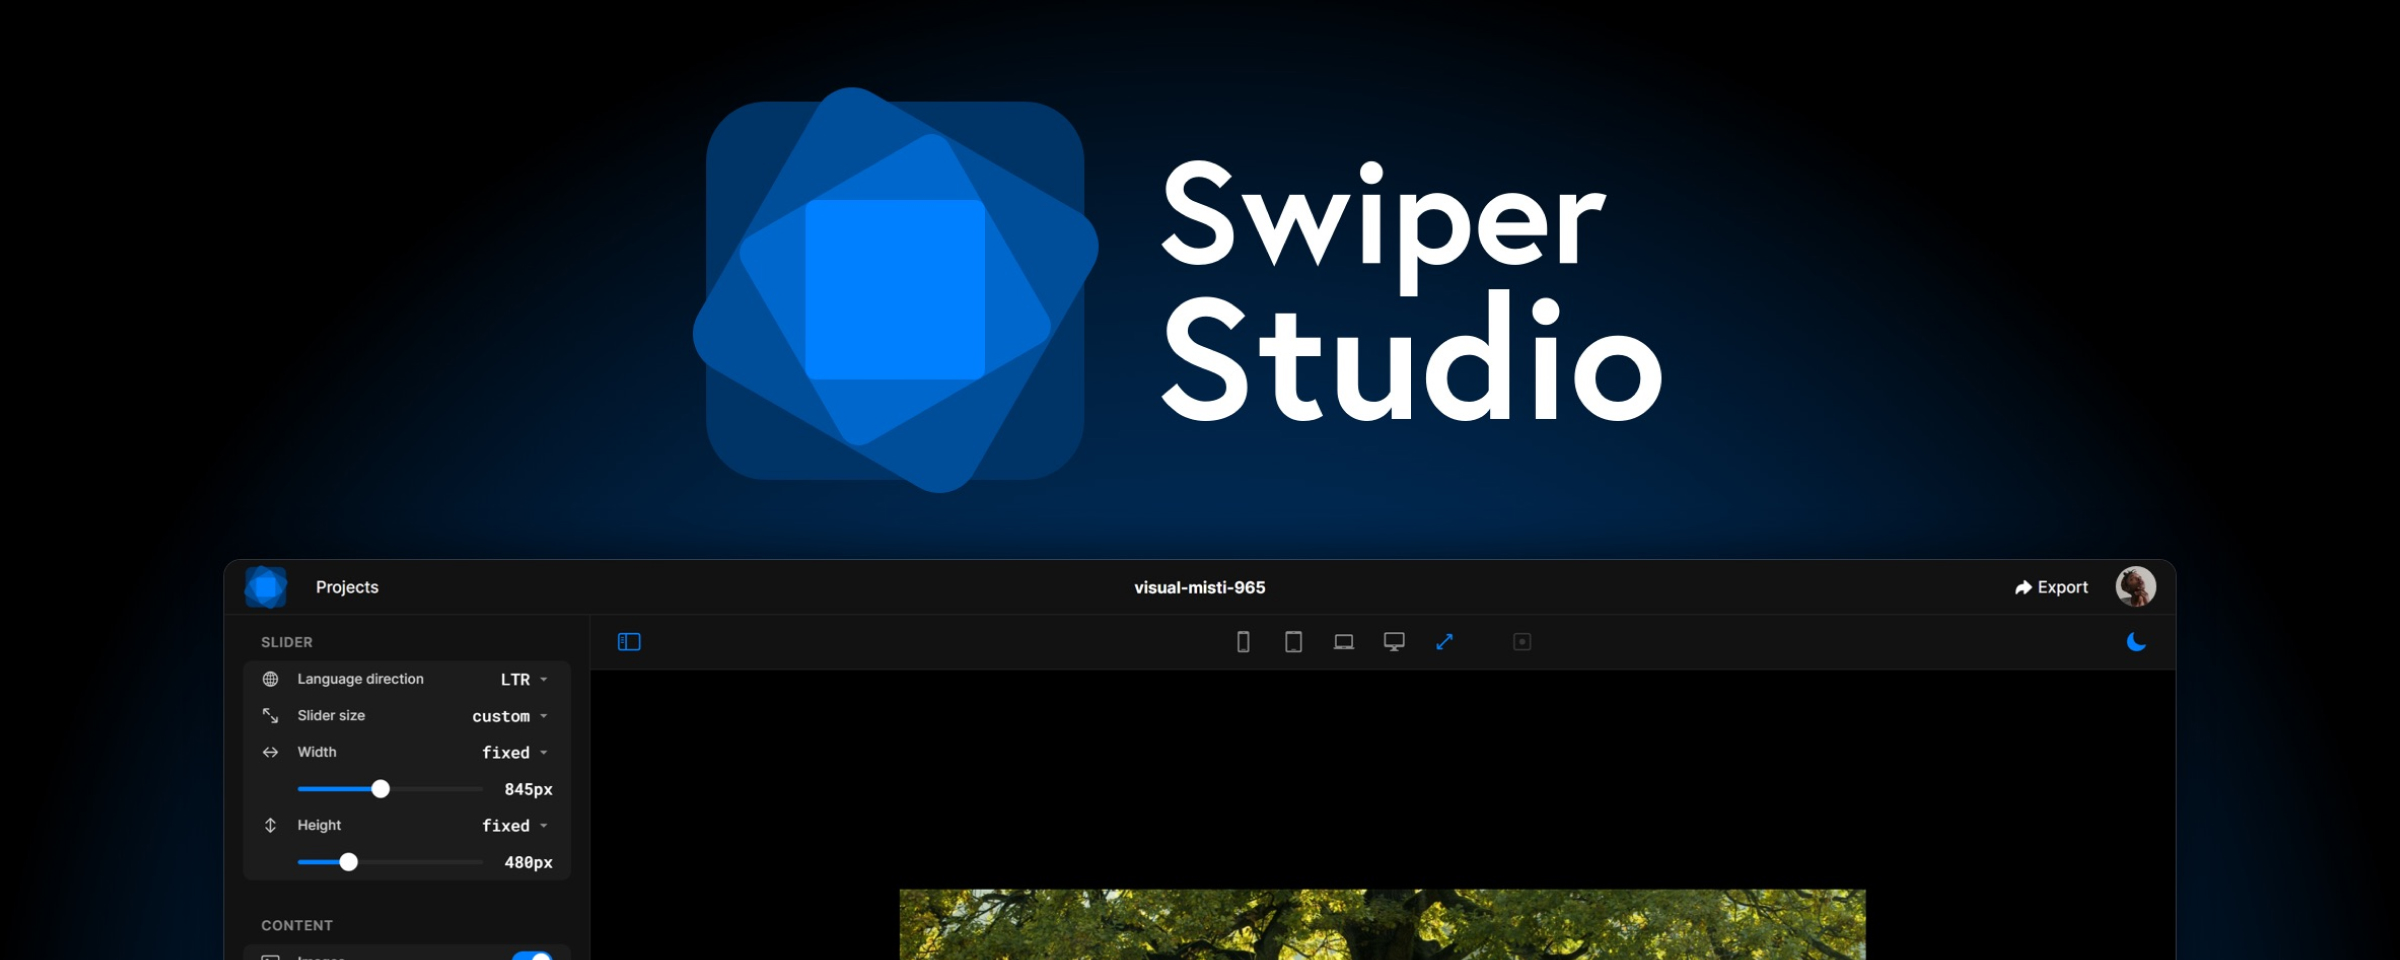Toggle dark mode with the moon icon
This screenshot has width=2400, height=960.
[x=2135, y=642]
